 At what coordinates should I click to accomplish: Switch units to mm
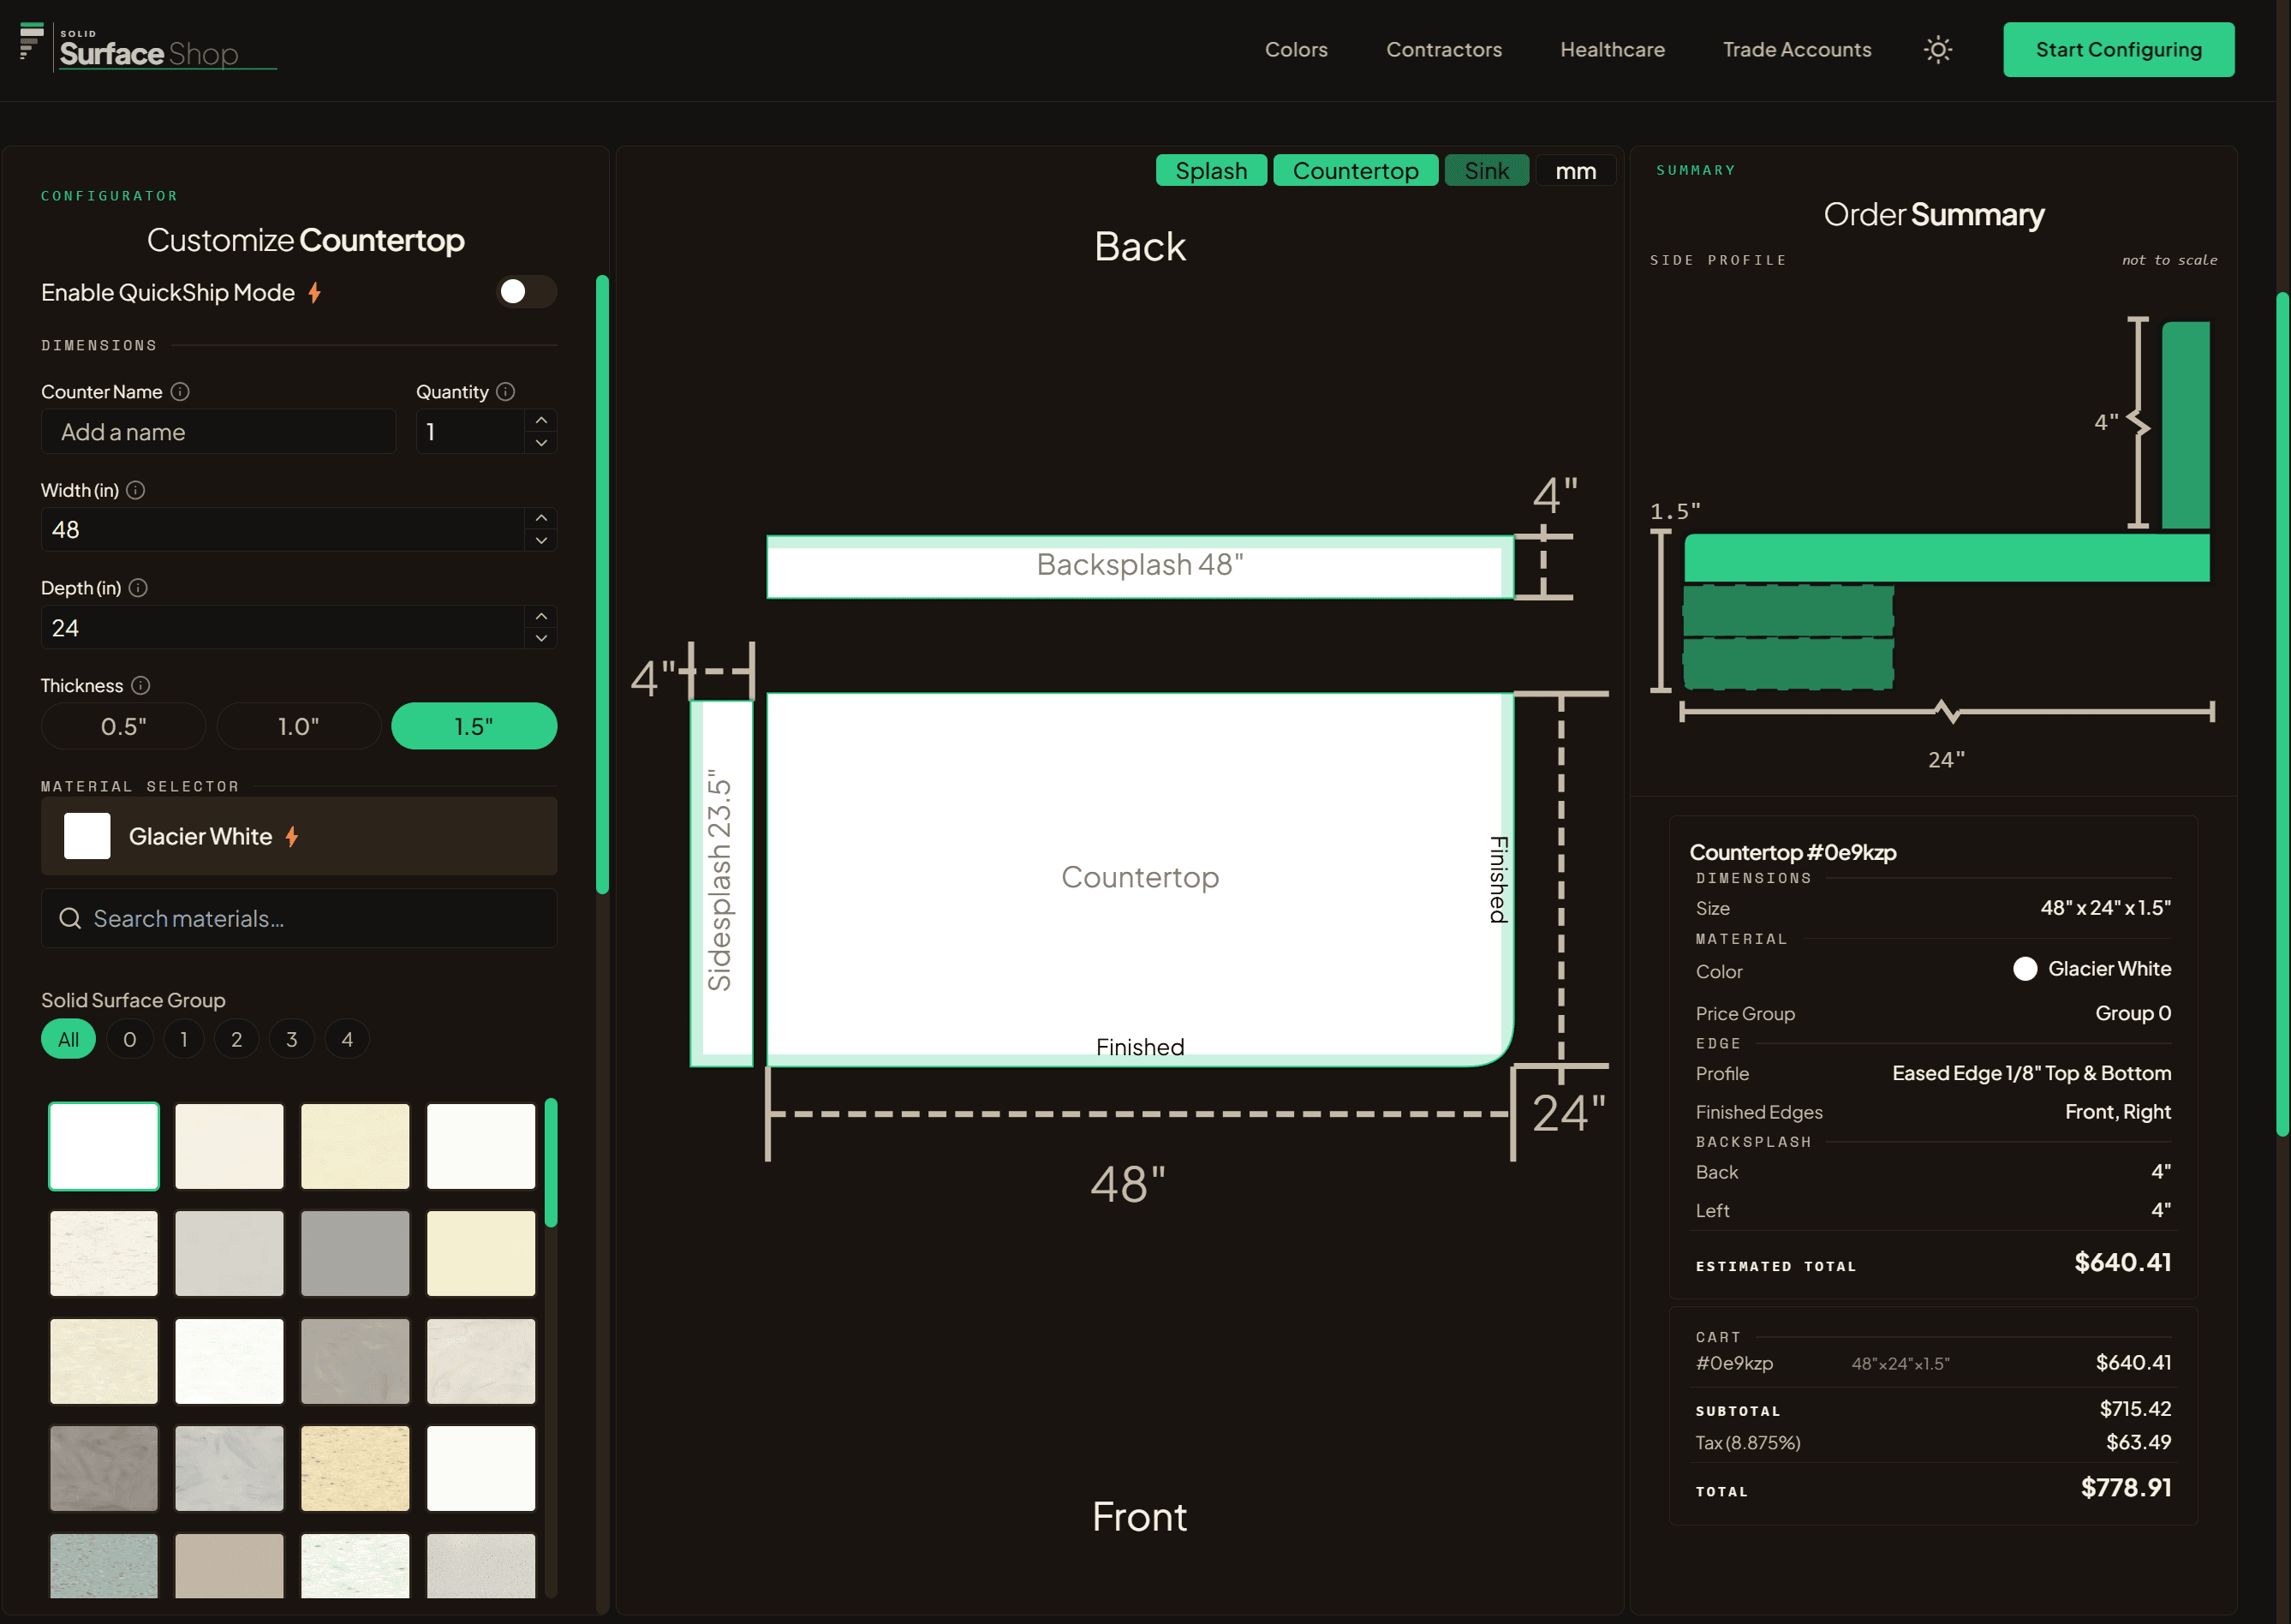[1575, 170]
